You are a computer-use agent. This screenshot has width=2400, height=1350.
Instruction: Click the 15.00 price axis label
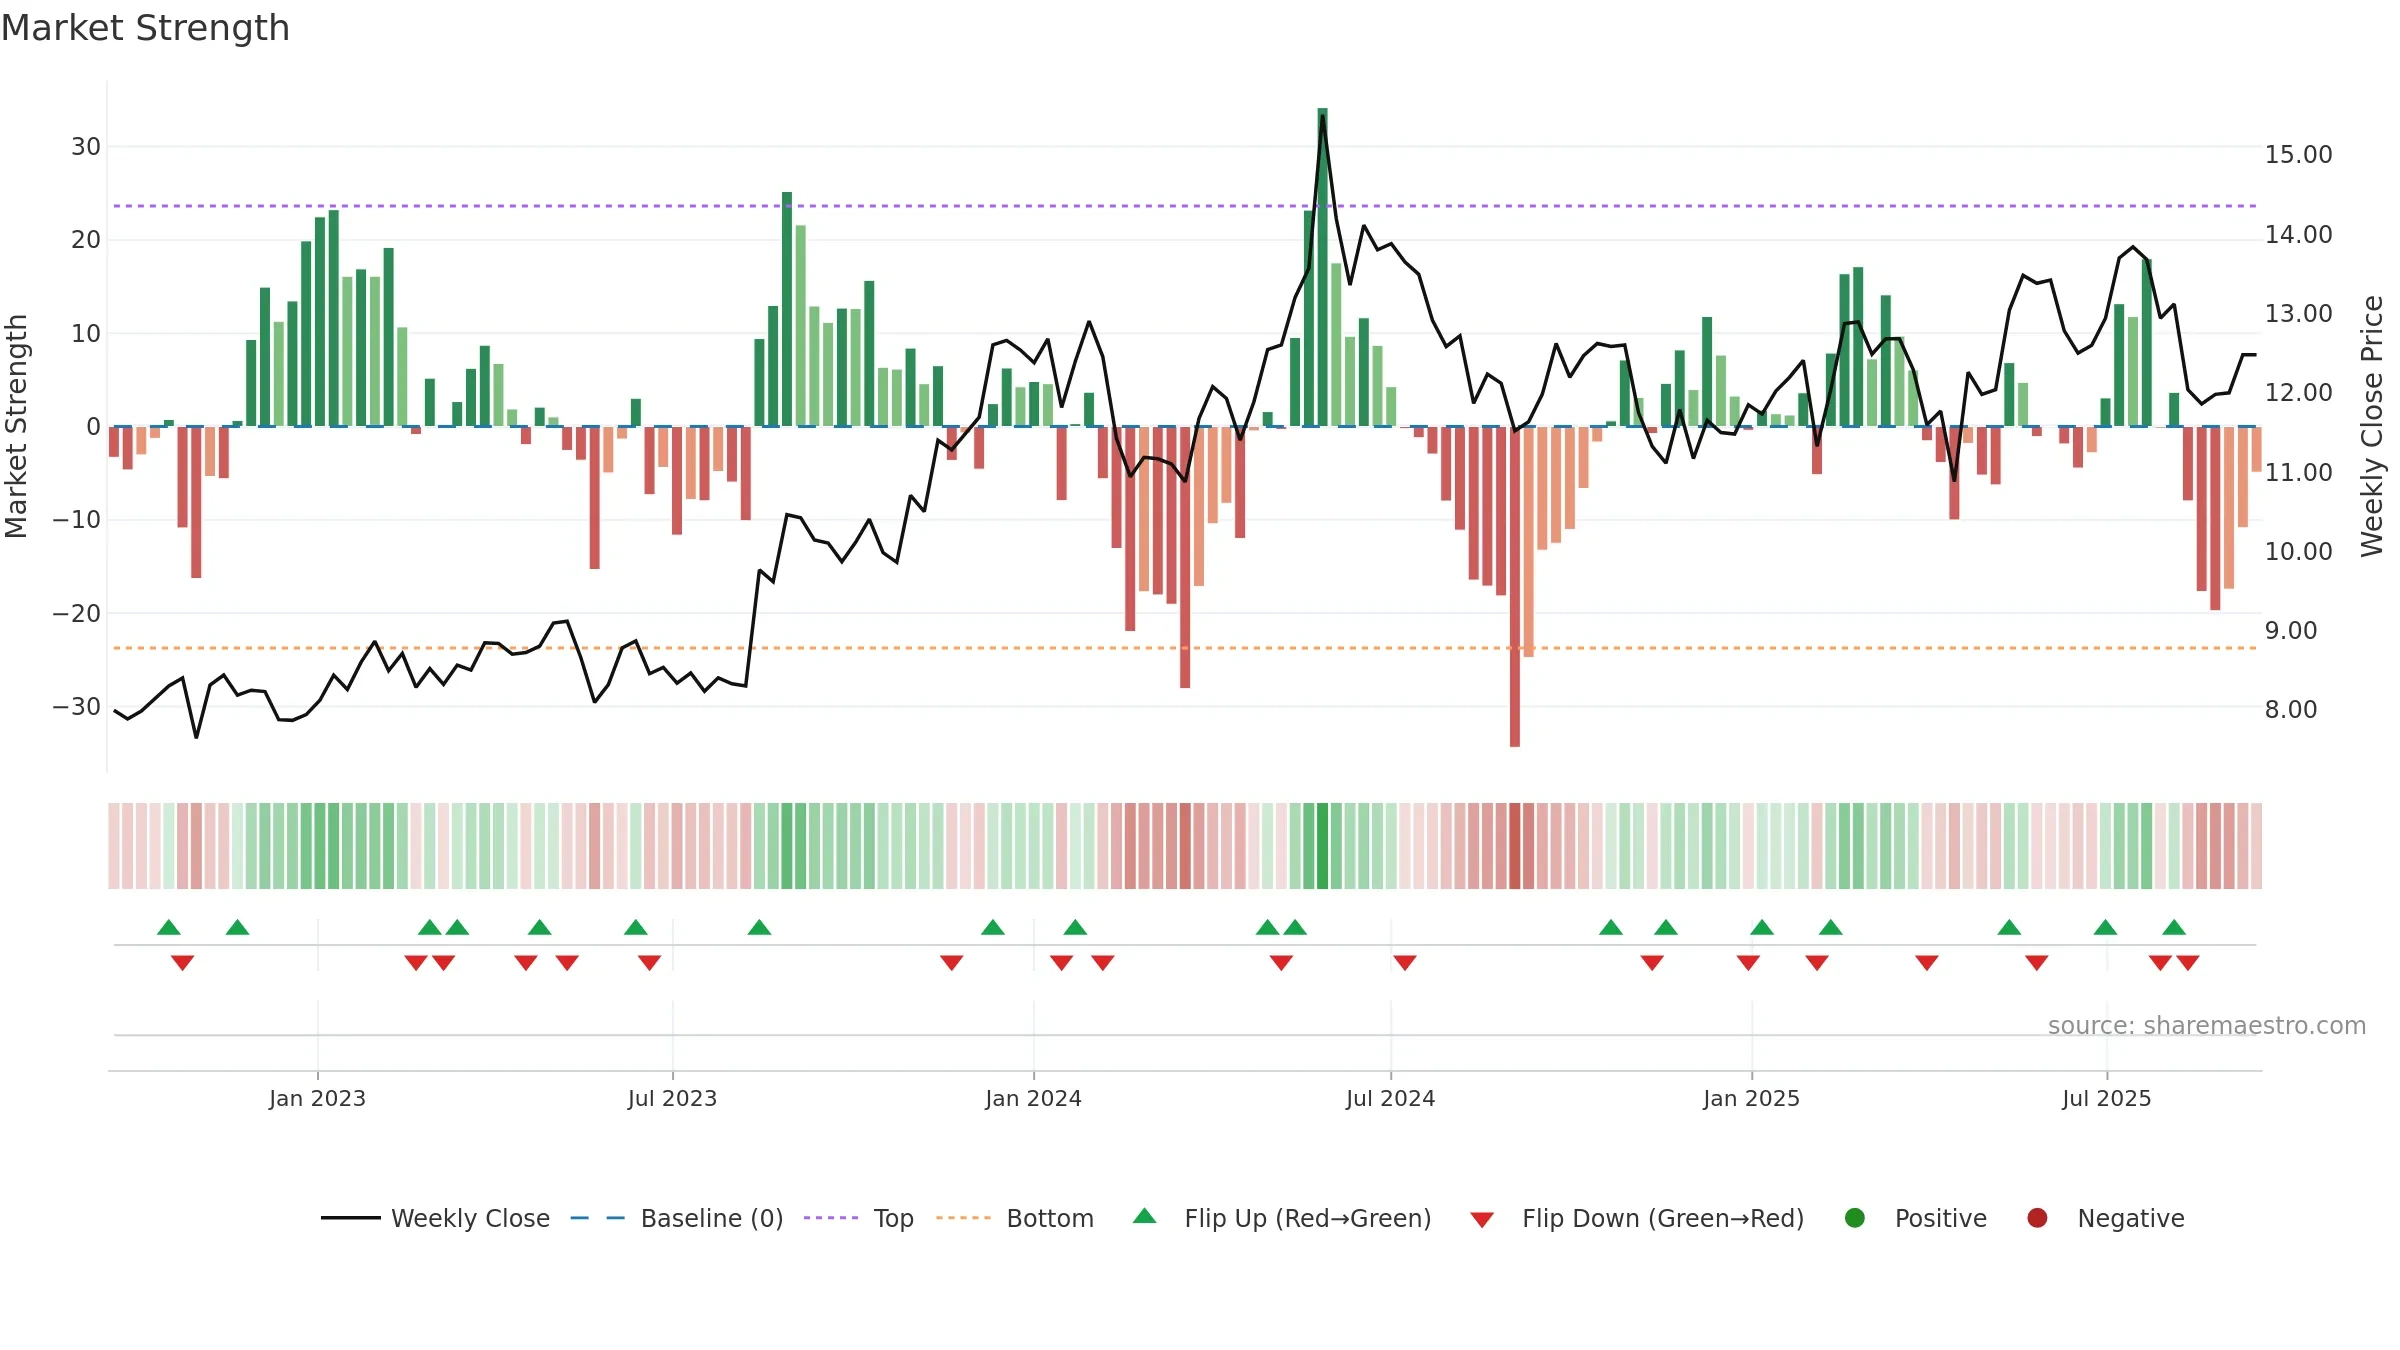point(2298,155)
